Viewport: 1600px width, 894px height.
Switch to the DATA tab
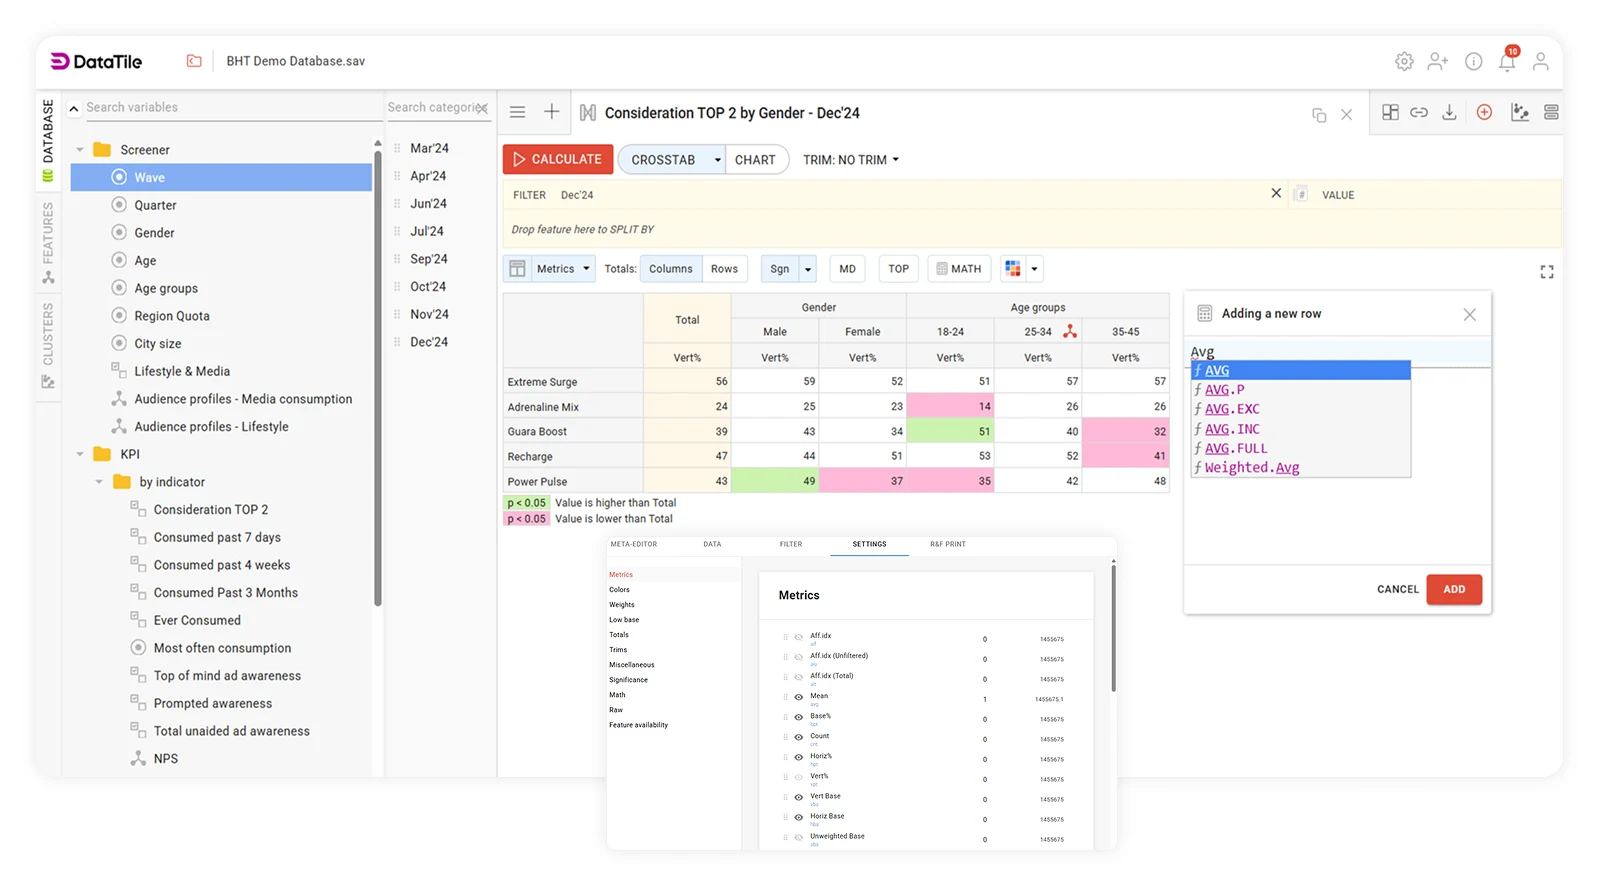712,544
